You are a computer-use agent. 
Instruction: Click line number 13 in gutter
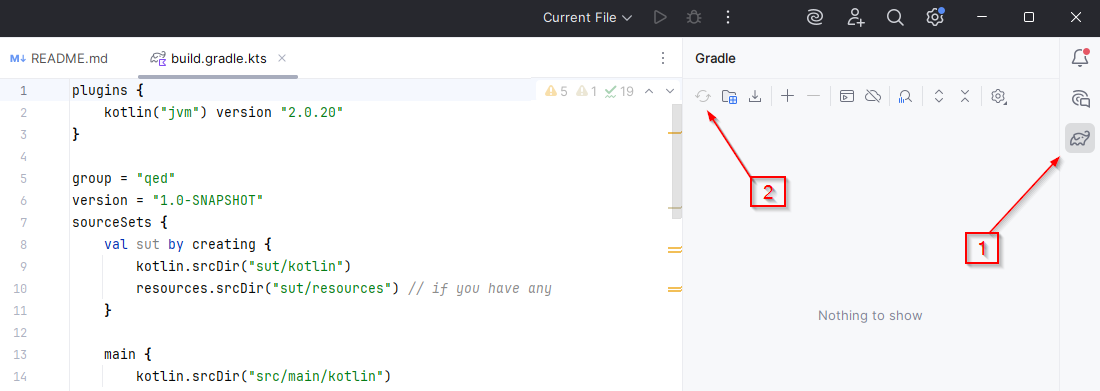click(x=20, y=354)
